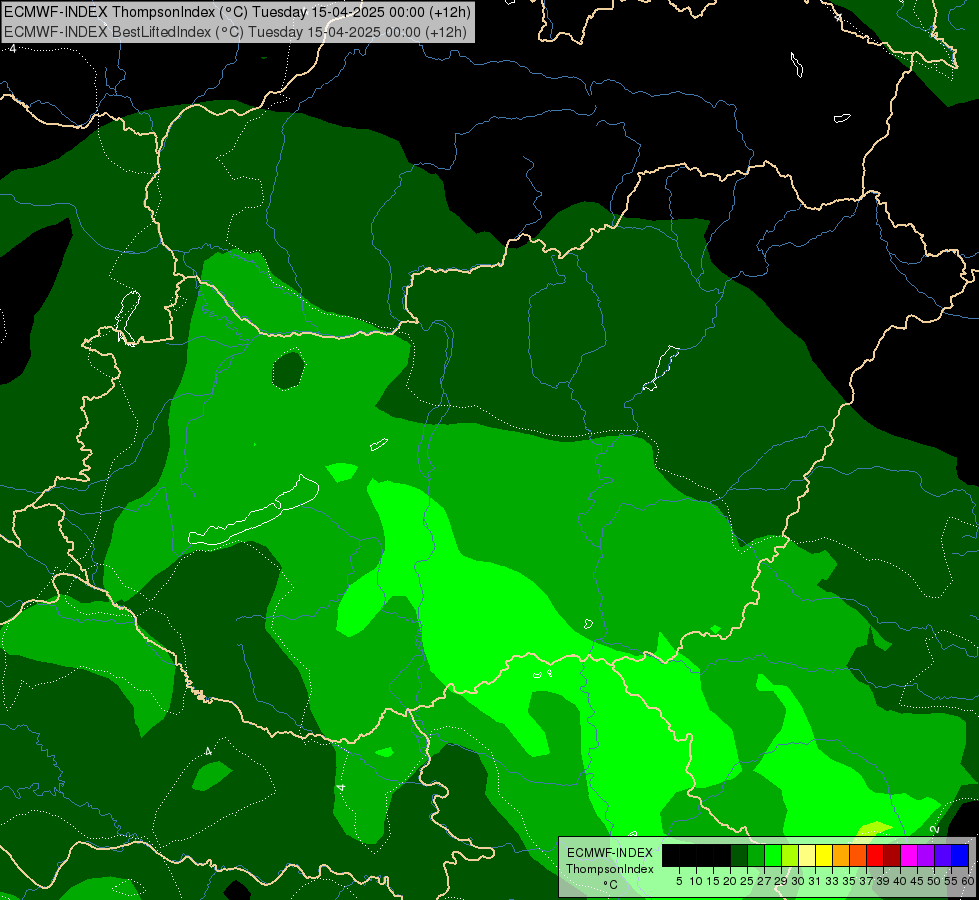Click the orange-red 35–37 legend swatch
979x900 pixels.
[858, 855]
